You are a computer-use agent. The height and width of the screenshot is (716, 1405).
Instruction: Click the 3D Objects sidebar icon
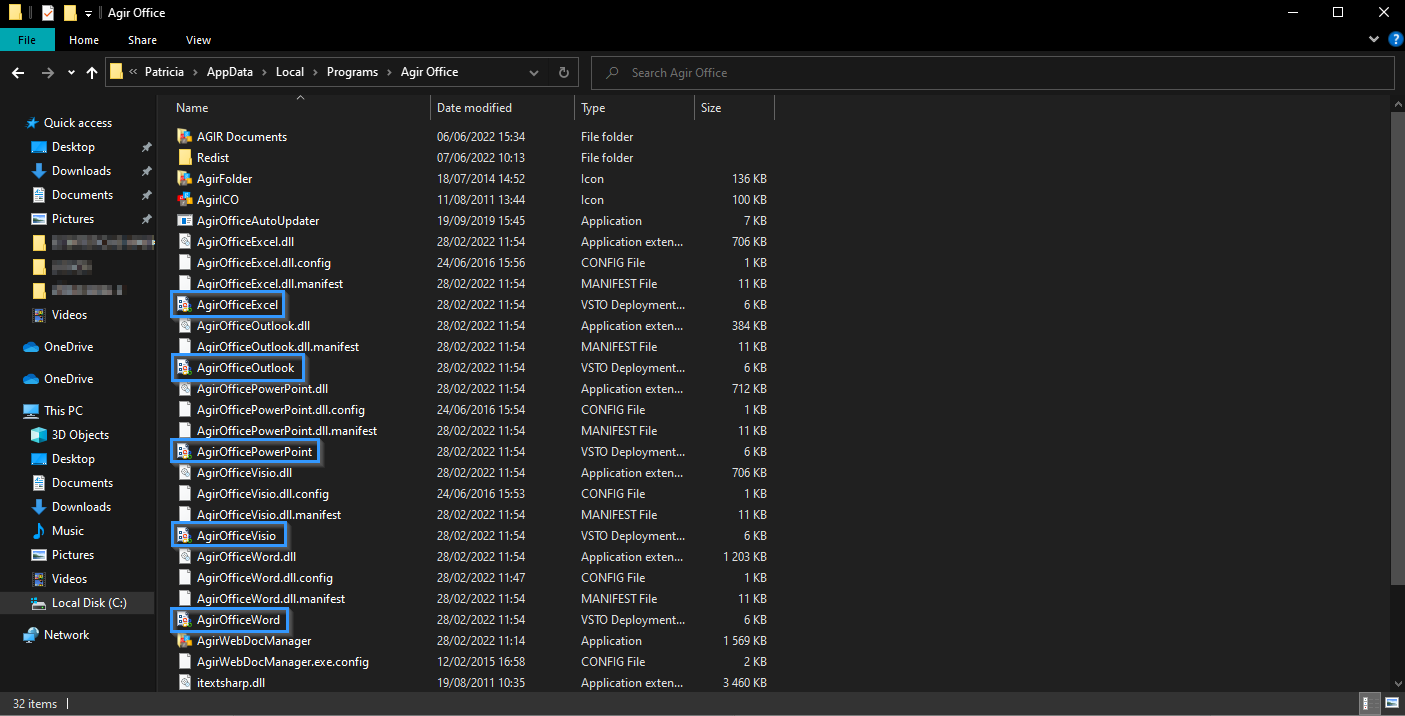(39, 435)
